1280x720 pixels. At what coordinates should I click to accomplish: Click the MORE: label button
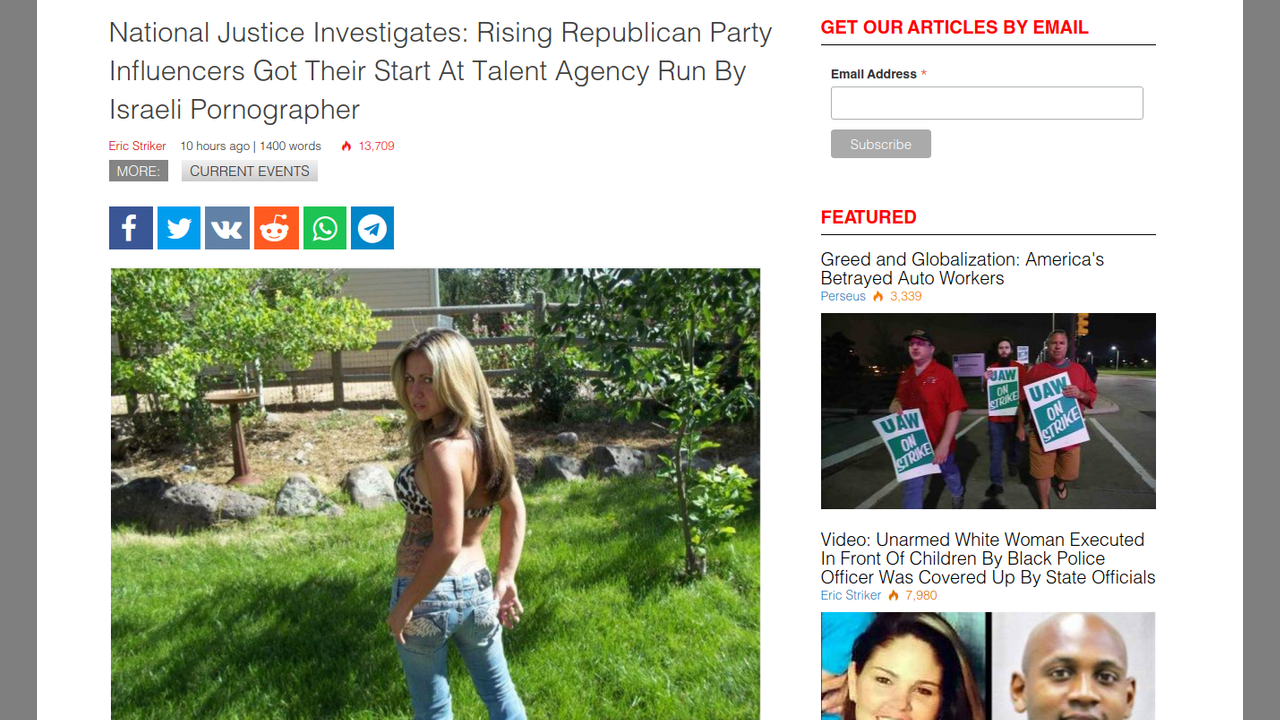(138, 171)
